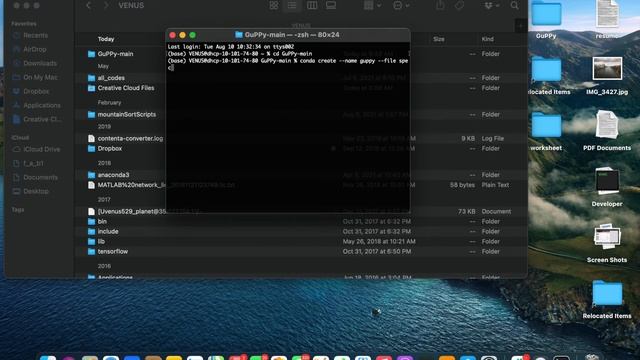The width and height of the screenshot is (640, 360).
Task: Add a new Finder tab with plus button
Action: click(x=520, y=26)
